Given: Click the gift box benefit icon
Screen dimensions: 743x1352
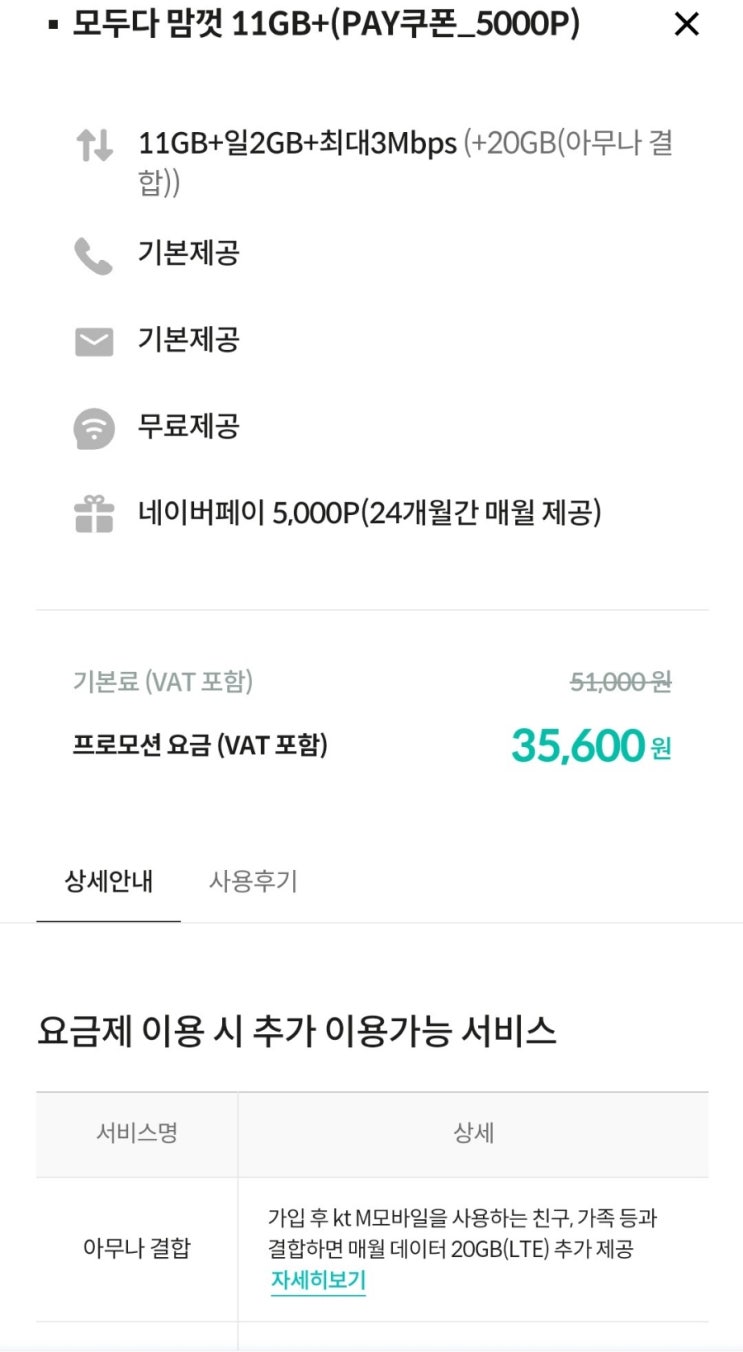Looking at the screenshot, I should (x=94, y=514).
